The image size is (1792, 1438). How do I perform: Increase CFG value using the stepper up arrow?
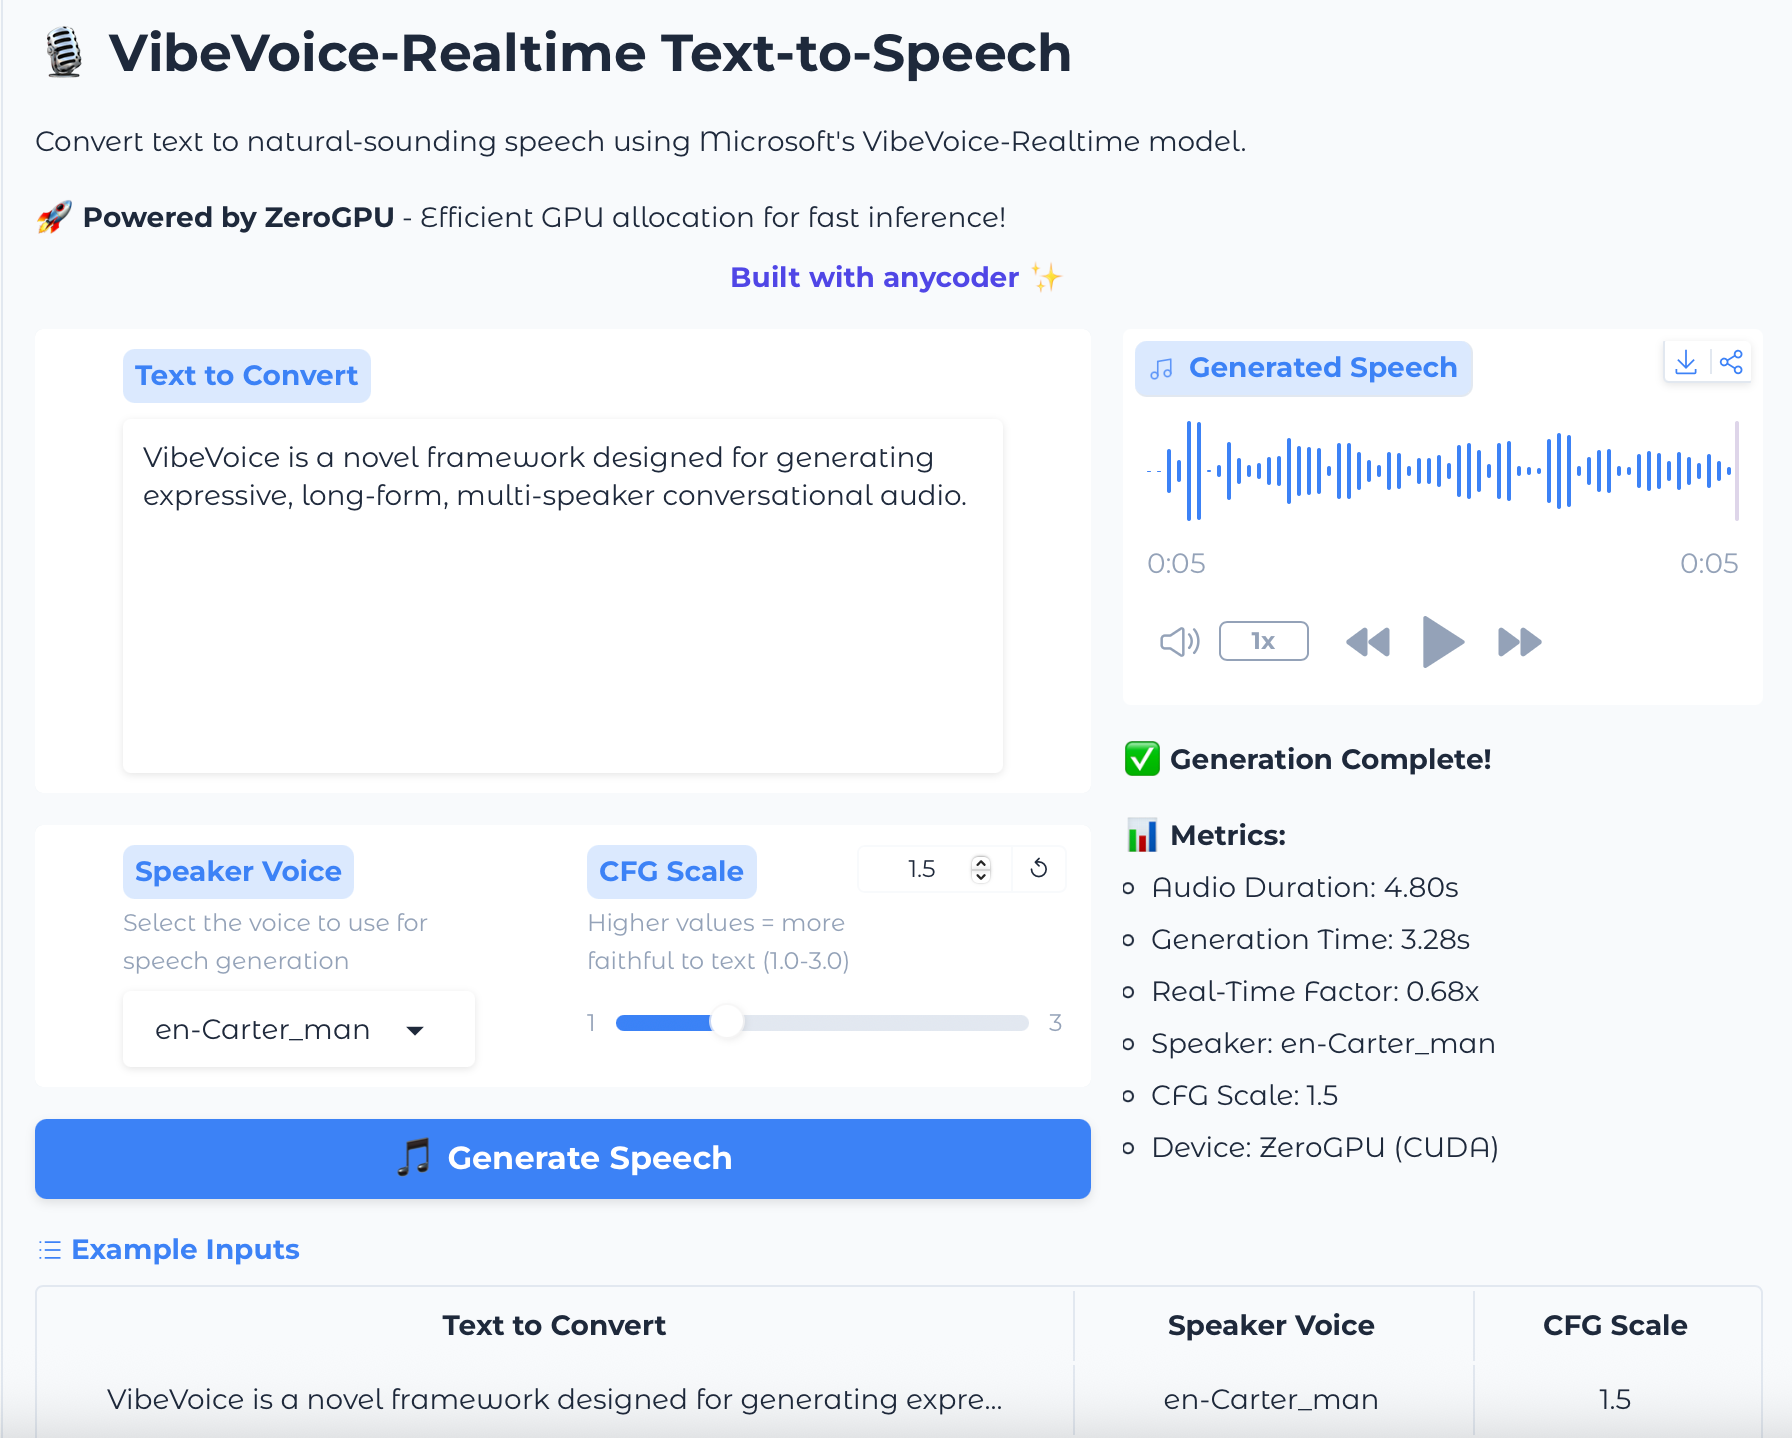982,862
